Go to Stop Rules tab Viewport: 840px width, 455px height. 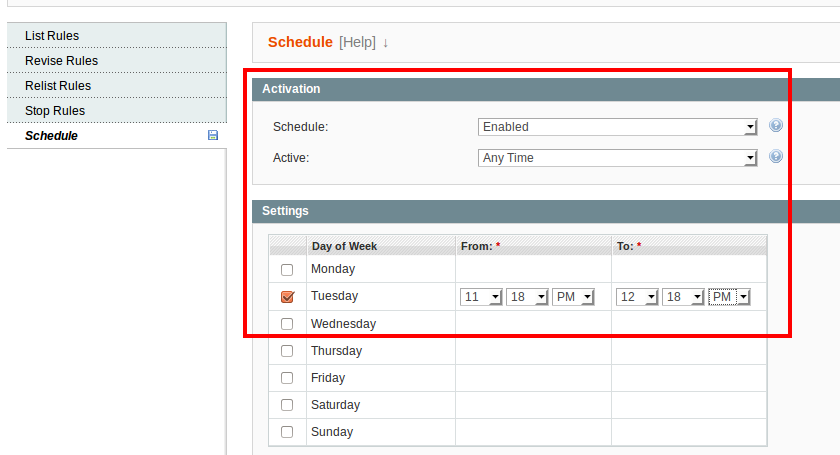[x=55, y=111]
